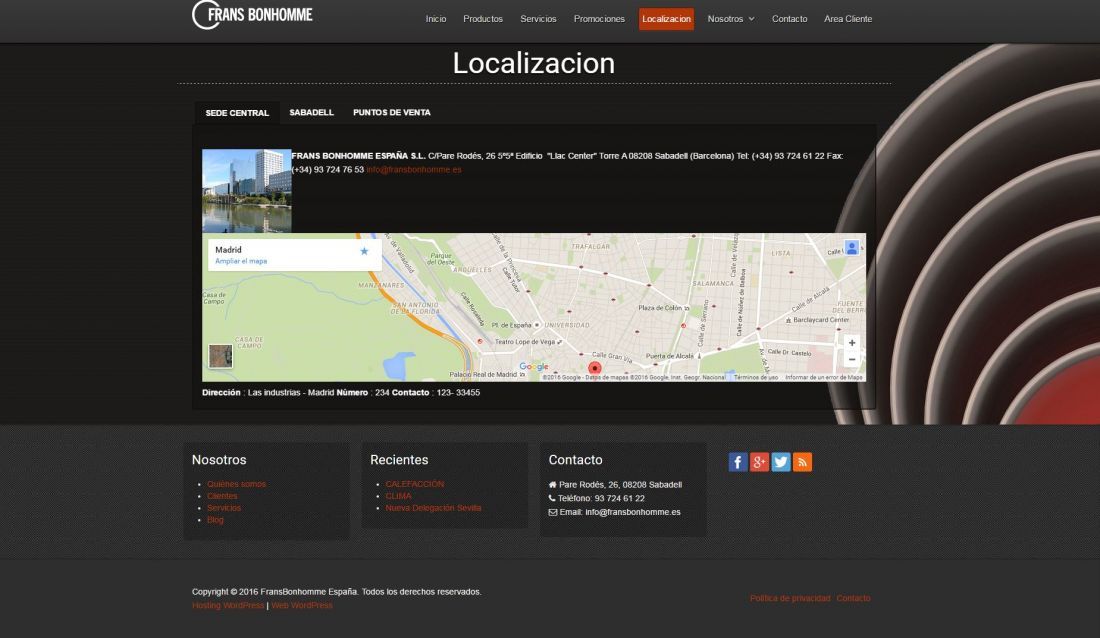This screenshot has width=1100, height=638.
Task: Open Blog footer link
Action: tap(215, 520)
